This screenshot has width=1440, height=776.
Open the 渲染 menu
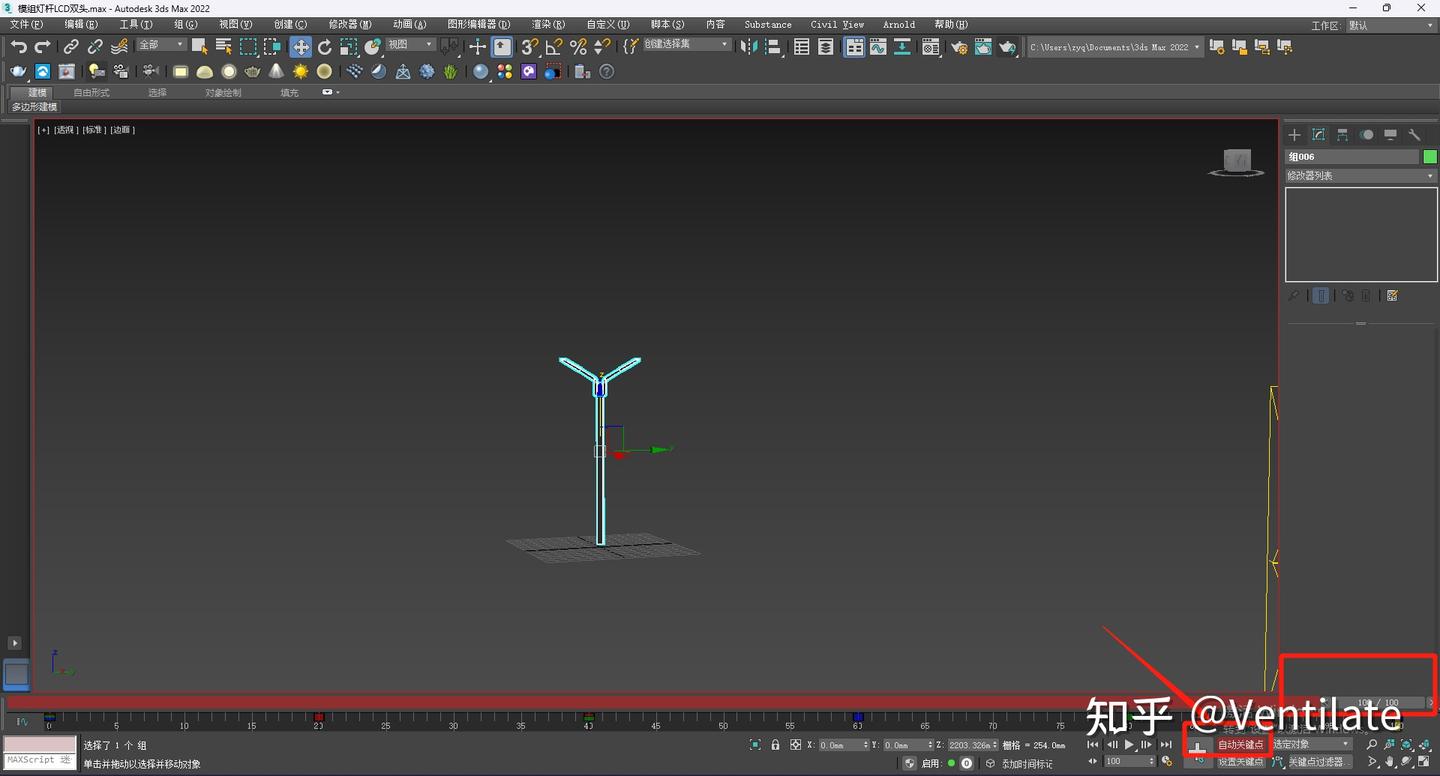point(547,24)
